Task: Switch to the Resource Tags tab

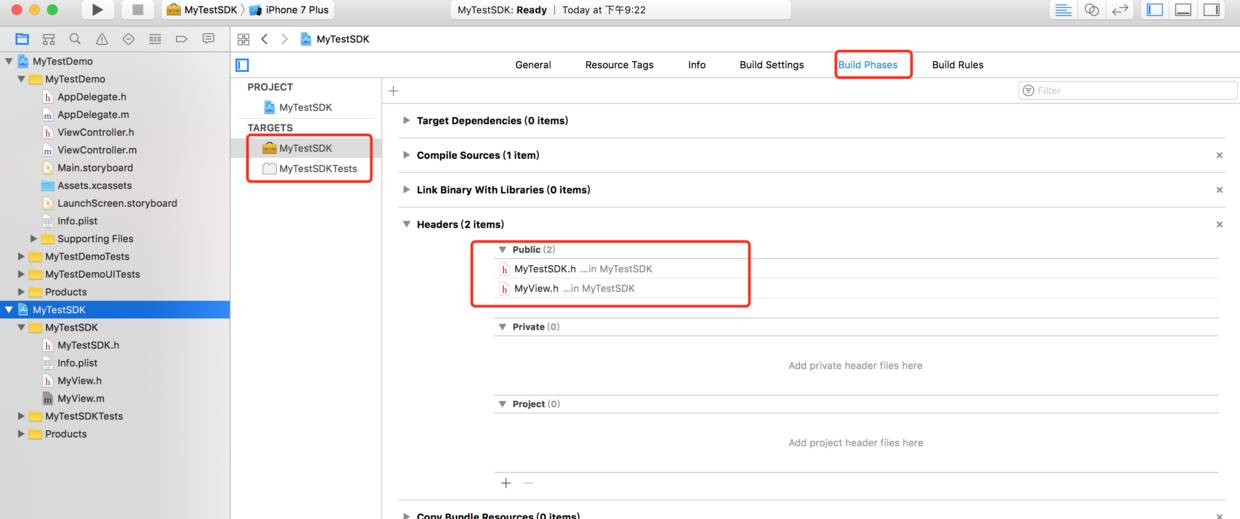Action: 619,65
